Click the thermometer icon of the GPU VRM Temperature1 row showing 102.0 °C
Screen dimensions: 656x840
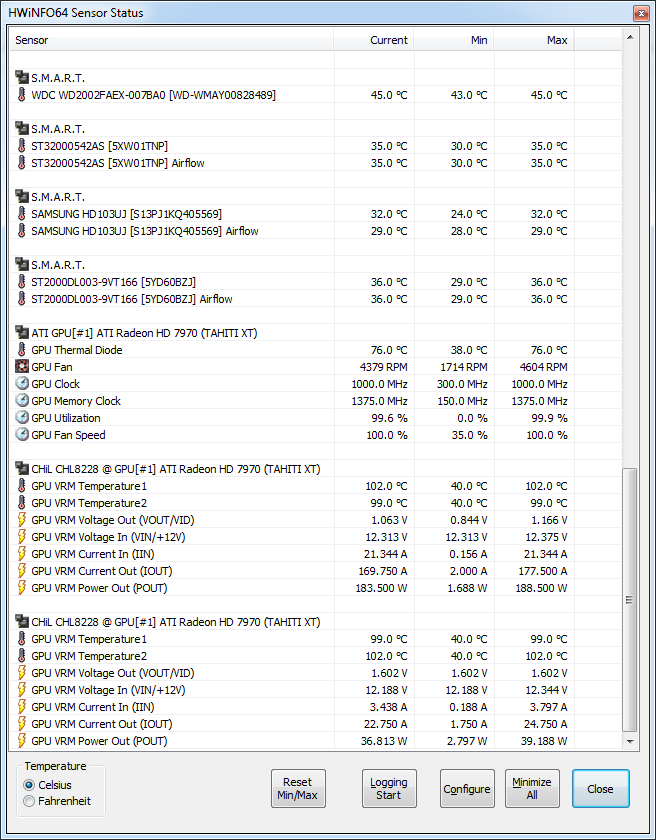(x=21, y=486)
